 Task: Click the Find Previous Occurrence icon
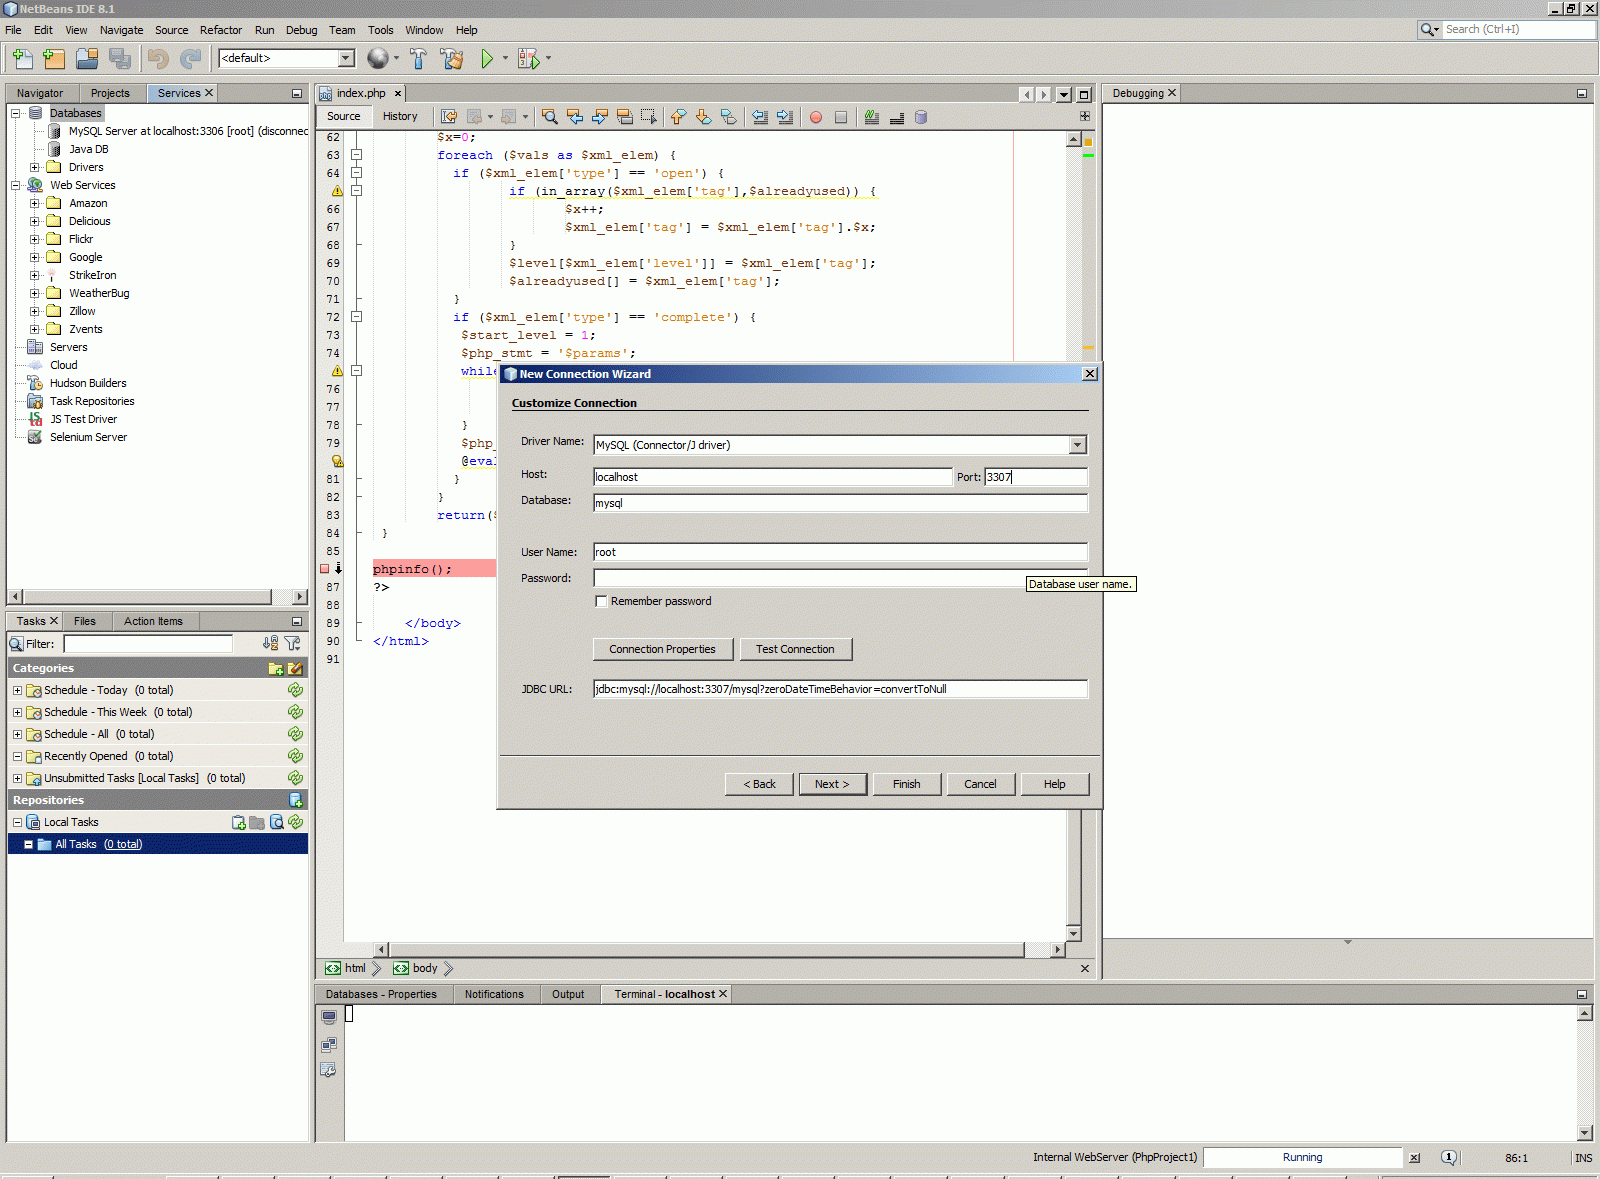point(574,117)
